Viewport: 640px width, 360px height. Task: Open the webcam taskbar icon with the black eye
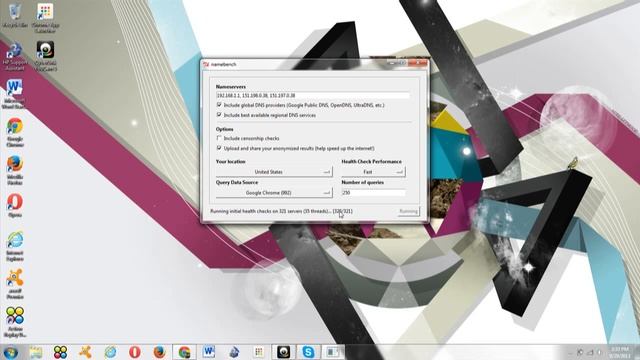point(283,352)
